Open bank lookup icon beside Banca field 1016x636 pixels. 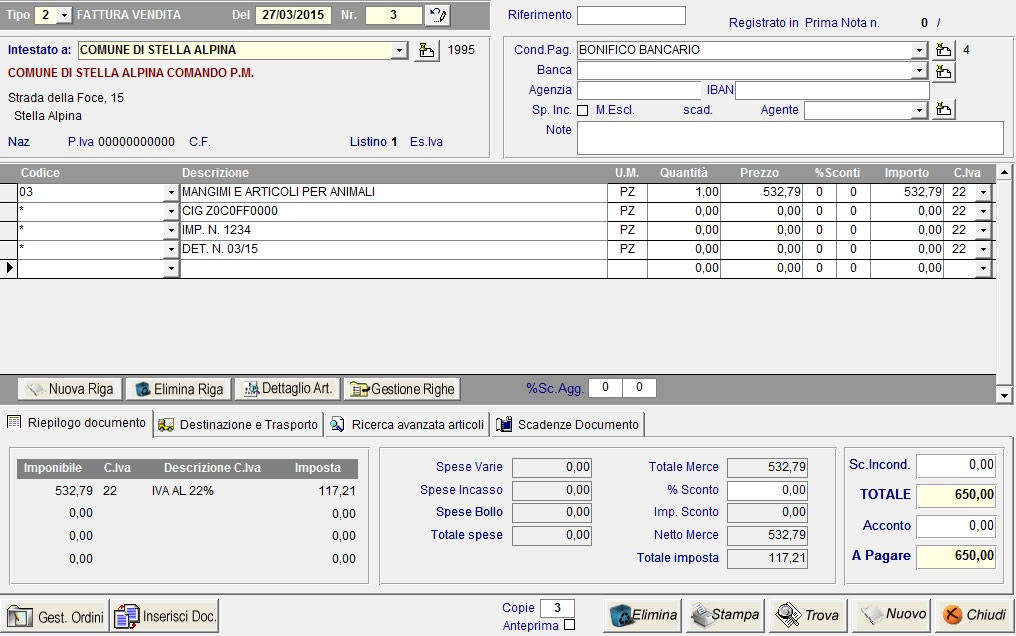(943, 71)
